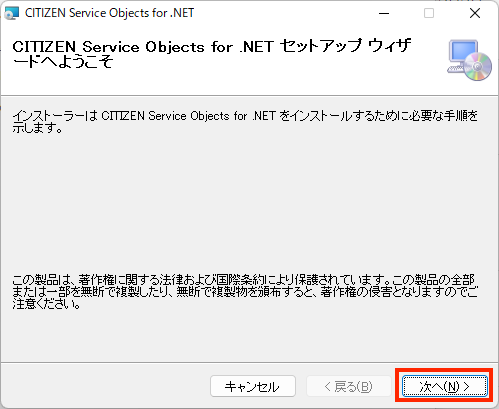Click the divider line under the header banner
499x409 pixels.
point(249,95)
